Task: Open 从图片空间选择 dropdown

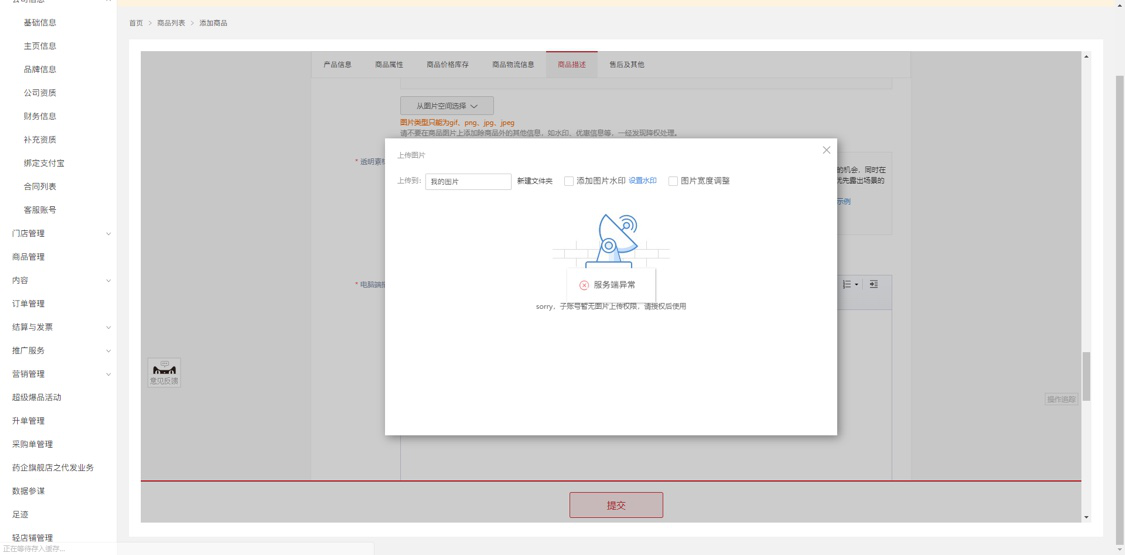Action: click(x=446, y=105)
